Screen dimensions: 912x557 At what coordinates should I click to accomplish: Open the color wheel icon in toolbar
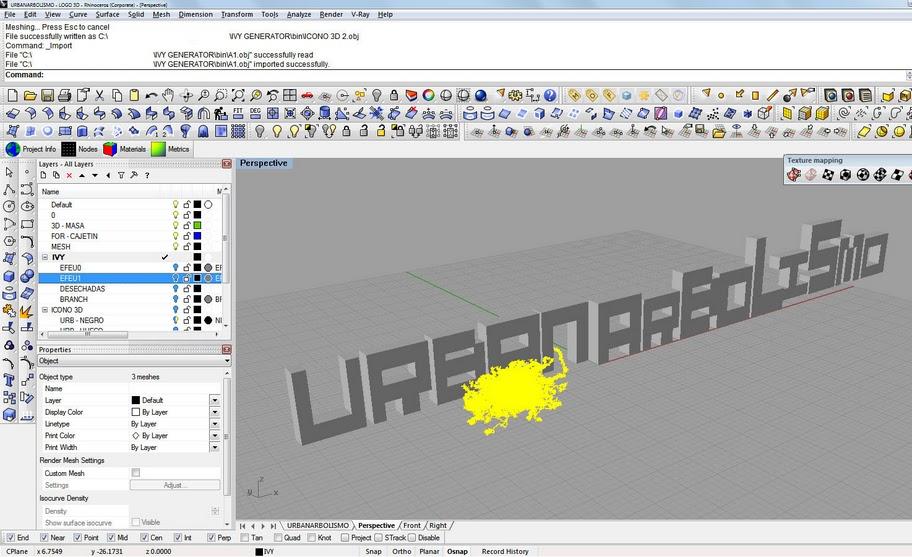point(429,95)
